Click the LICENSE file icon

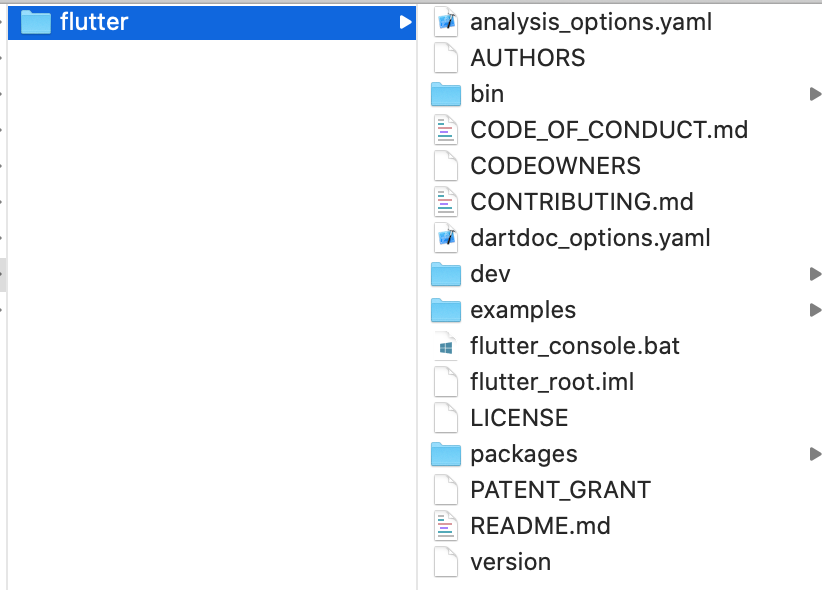click(446, 418)
